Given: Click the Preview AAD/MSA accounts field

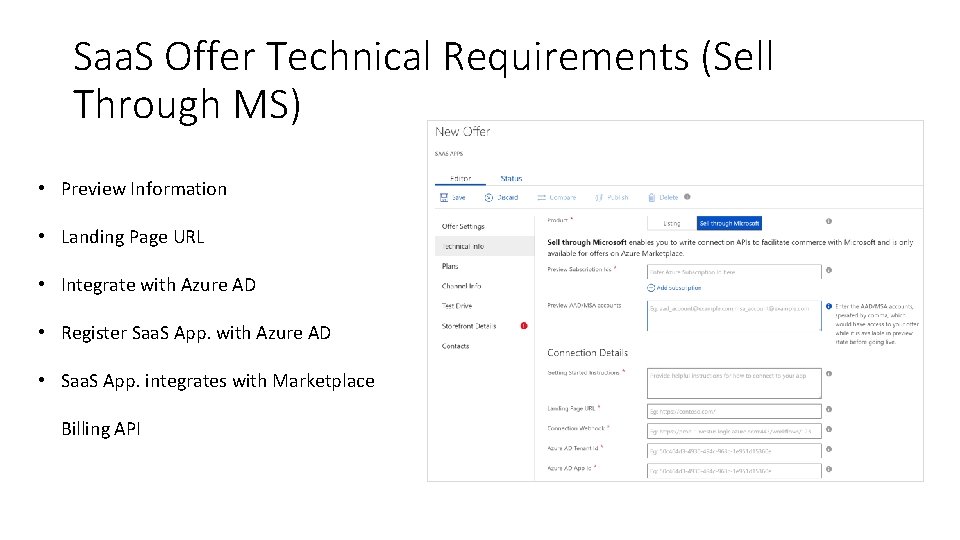Looking at the screenshot, I should click(x=734, y=316).
